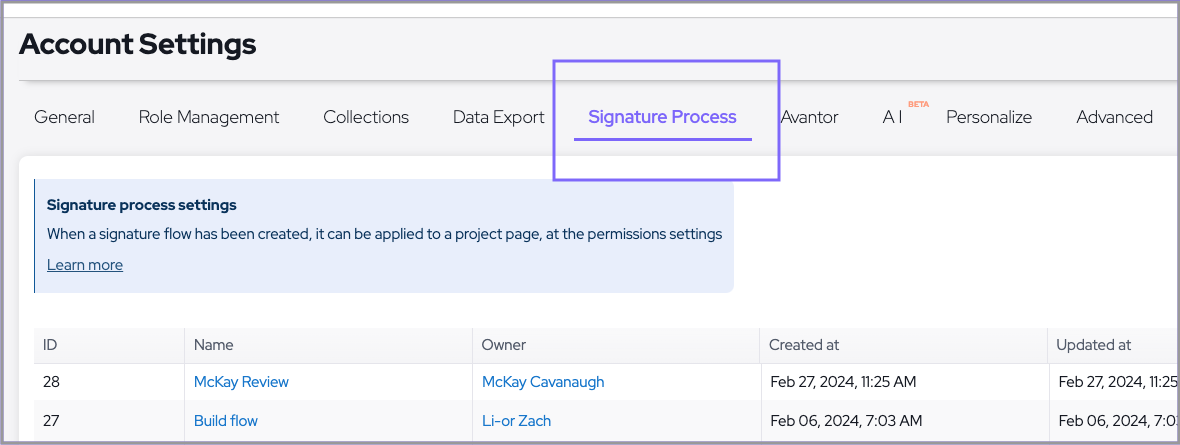
Task: Click the Name column header
Action: click(x=213, y=345)
